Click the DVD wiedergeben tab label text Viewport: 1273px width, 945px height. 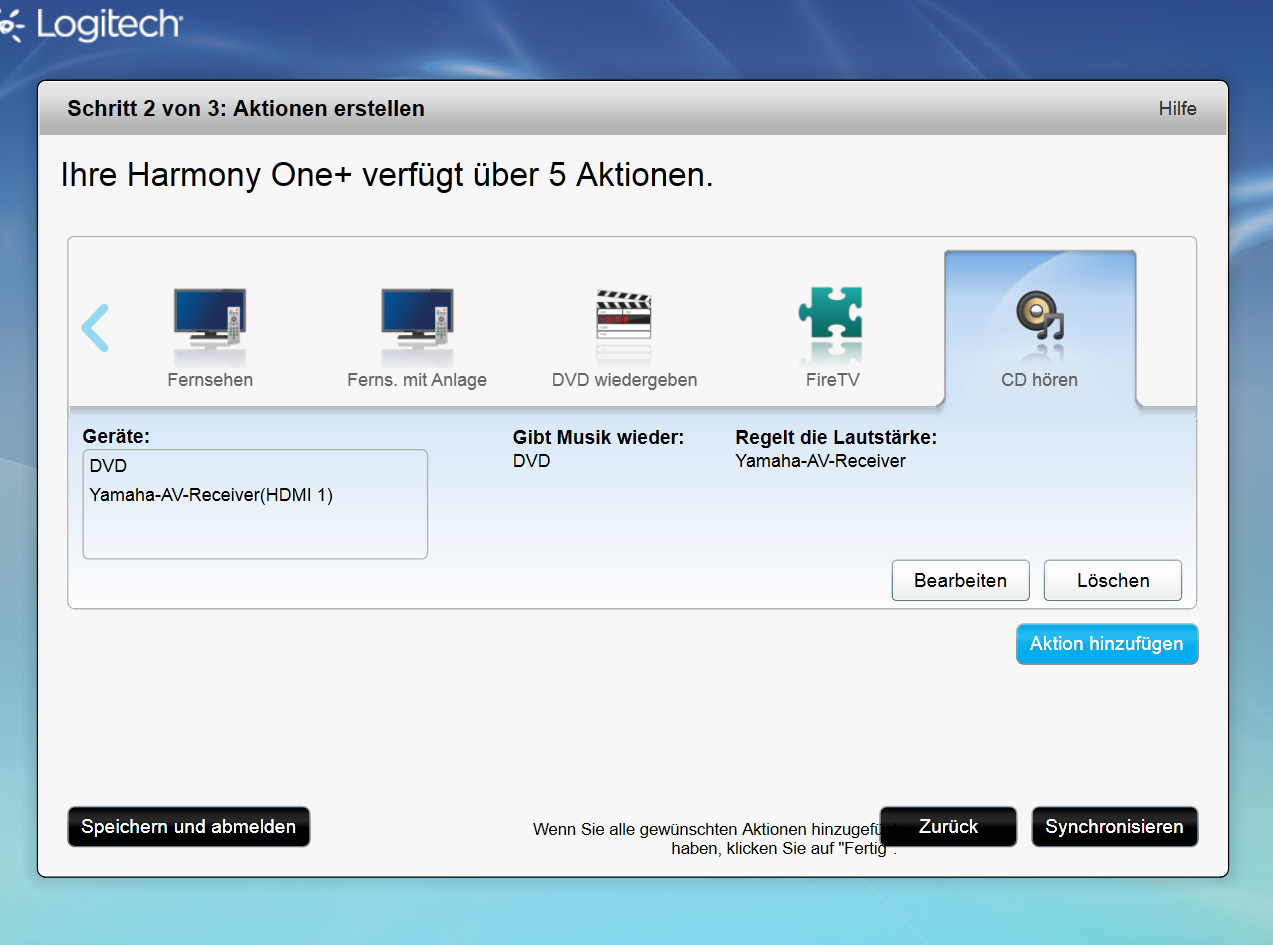[x=624, y=380]
